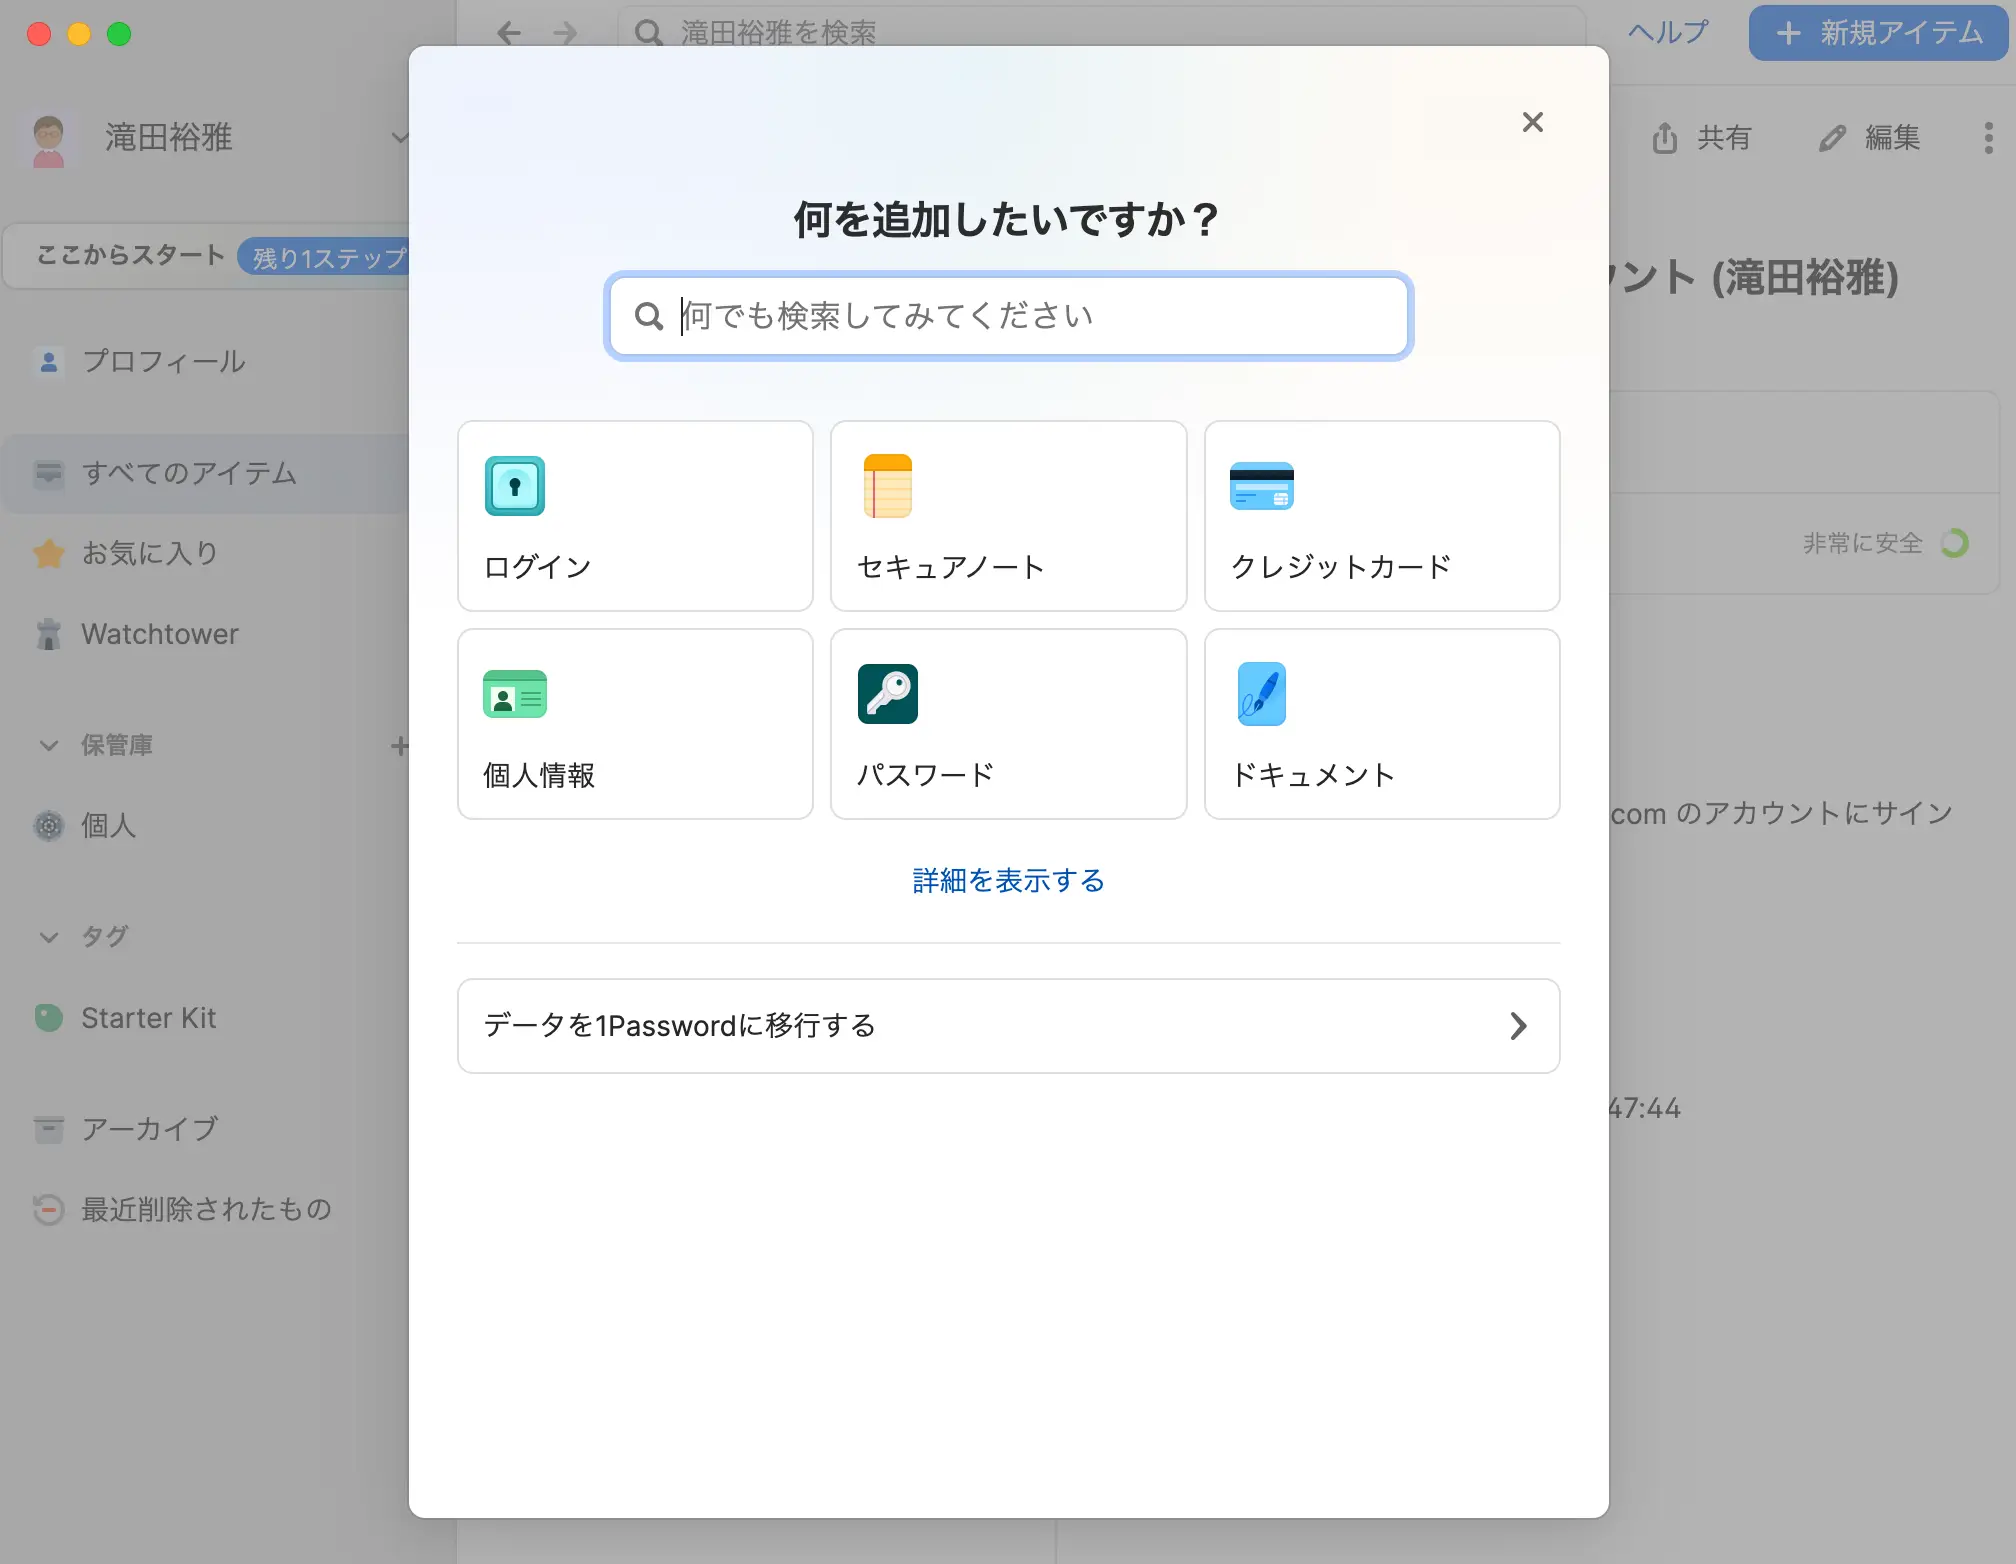Open the 滝田裕雅 account dropdown
Screen dimensions: 2016x1564
[218, 138]
